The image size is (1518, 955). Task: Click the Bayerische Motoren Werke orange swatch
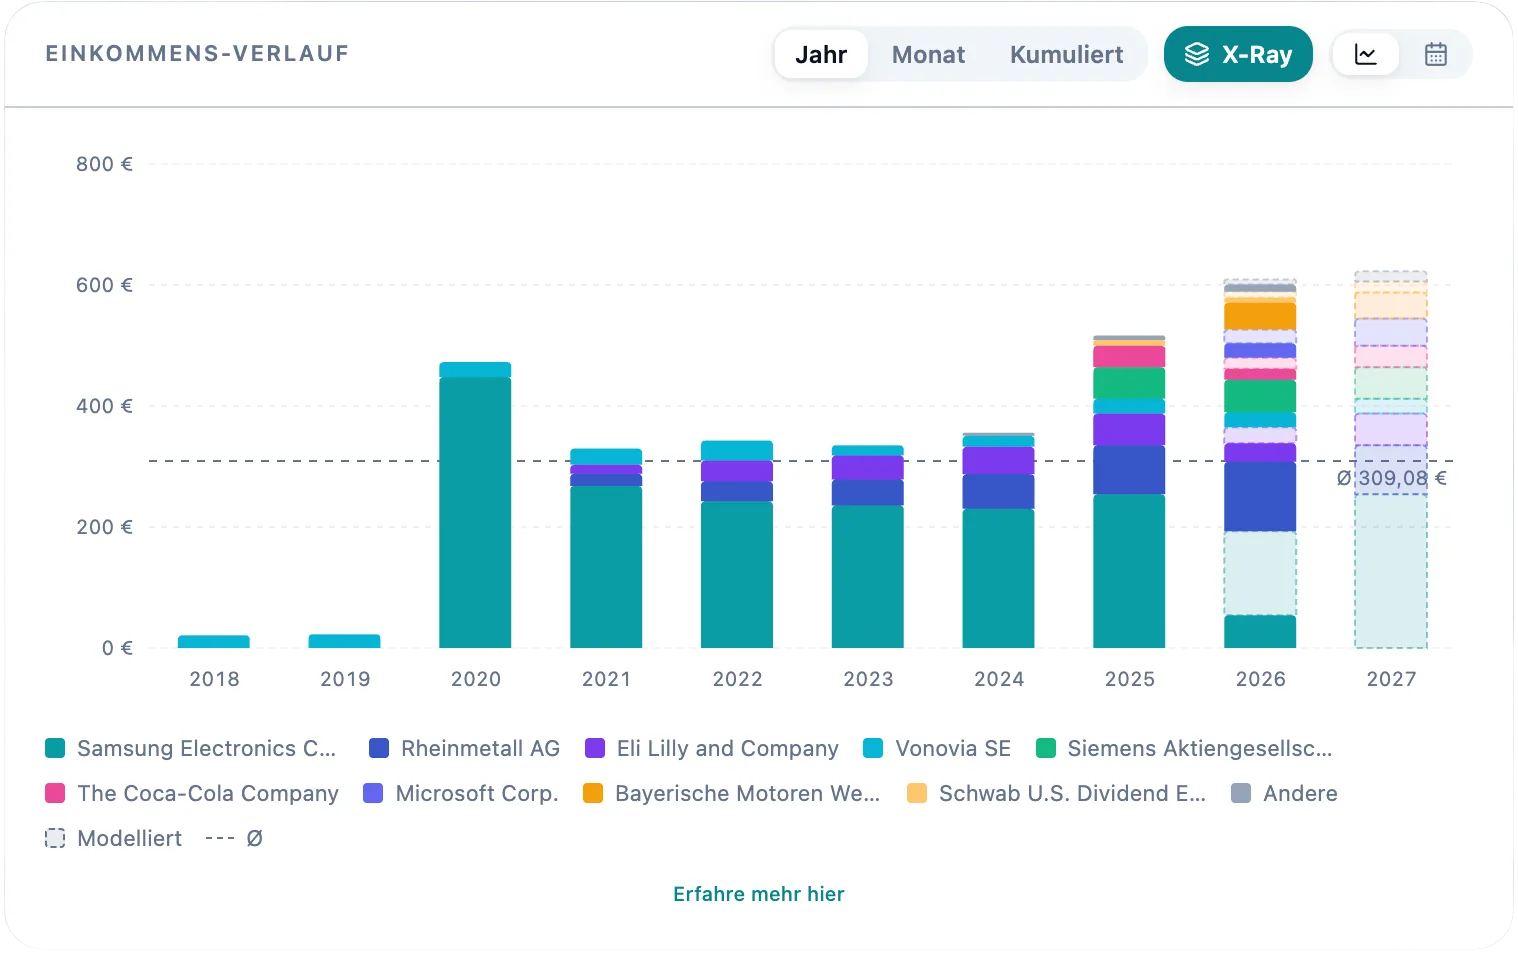click(x=593, y=793)
